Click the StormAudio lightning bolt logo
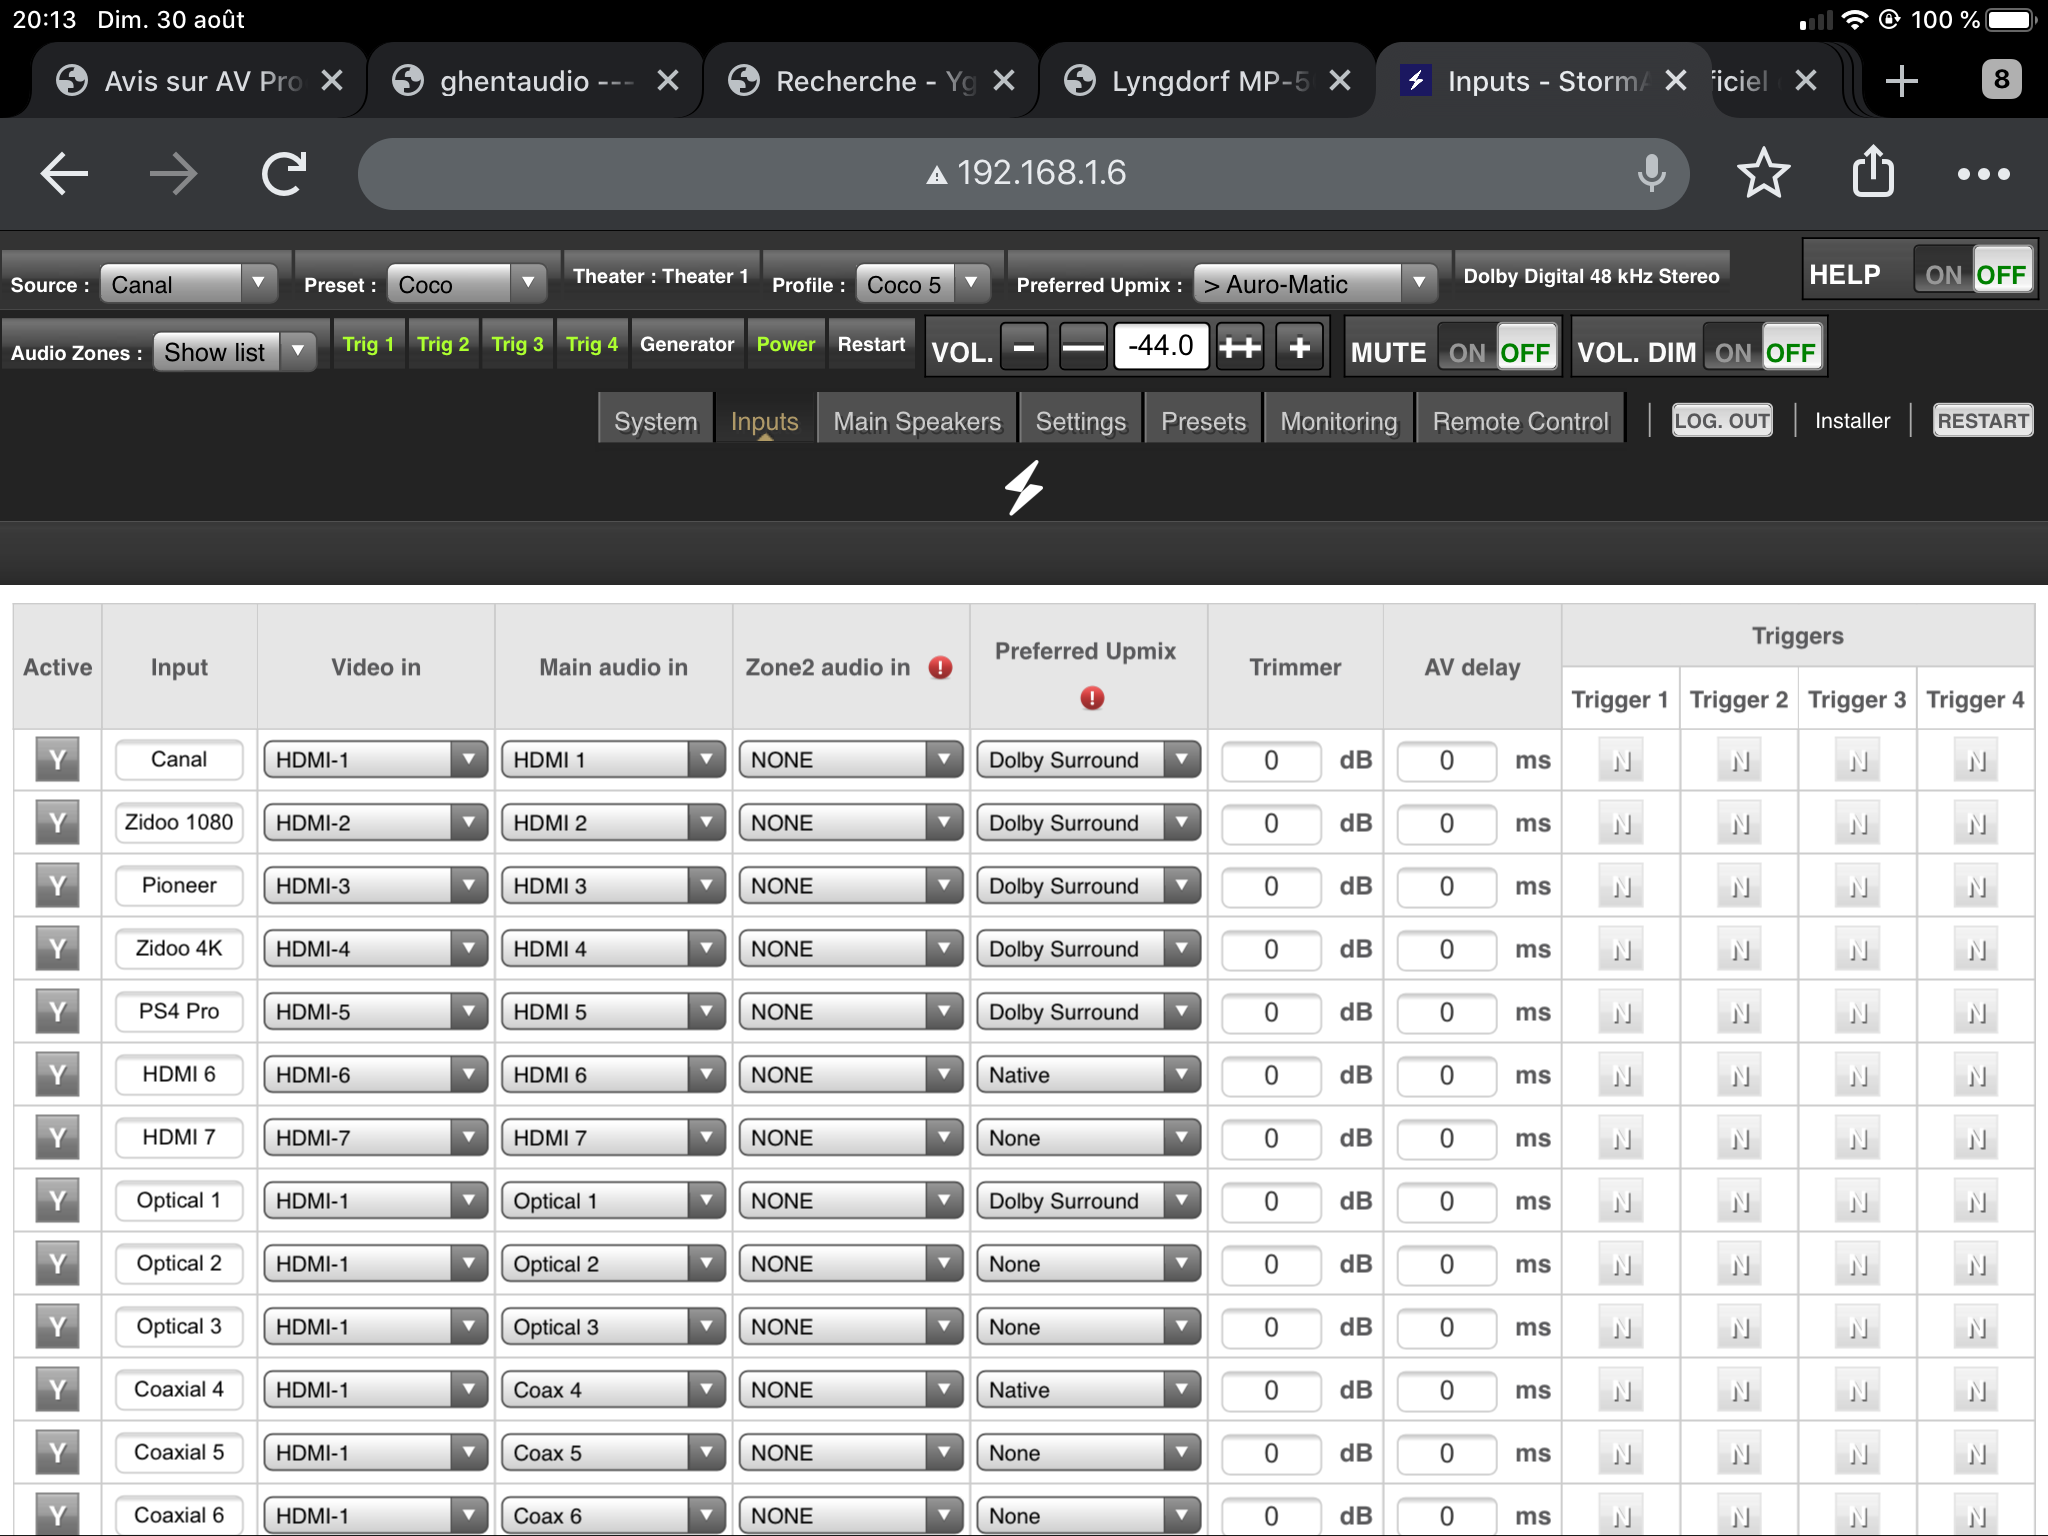 [x=1024, y=488]
